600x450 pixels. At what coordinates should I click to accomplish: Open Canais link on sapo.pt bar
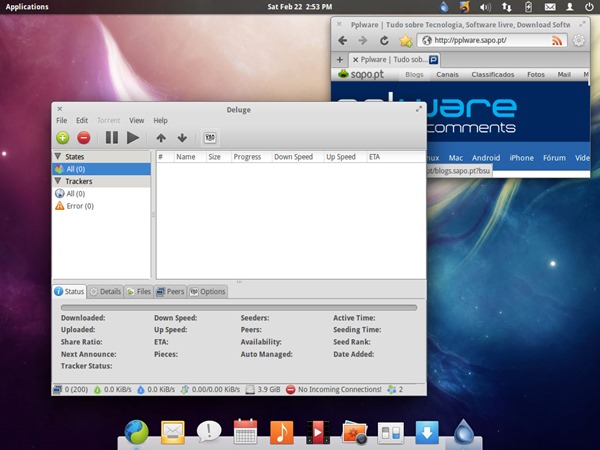click(447, 75)
